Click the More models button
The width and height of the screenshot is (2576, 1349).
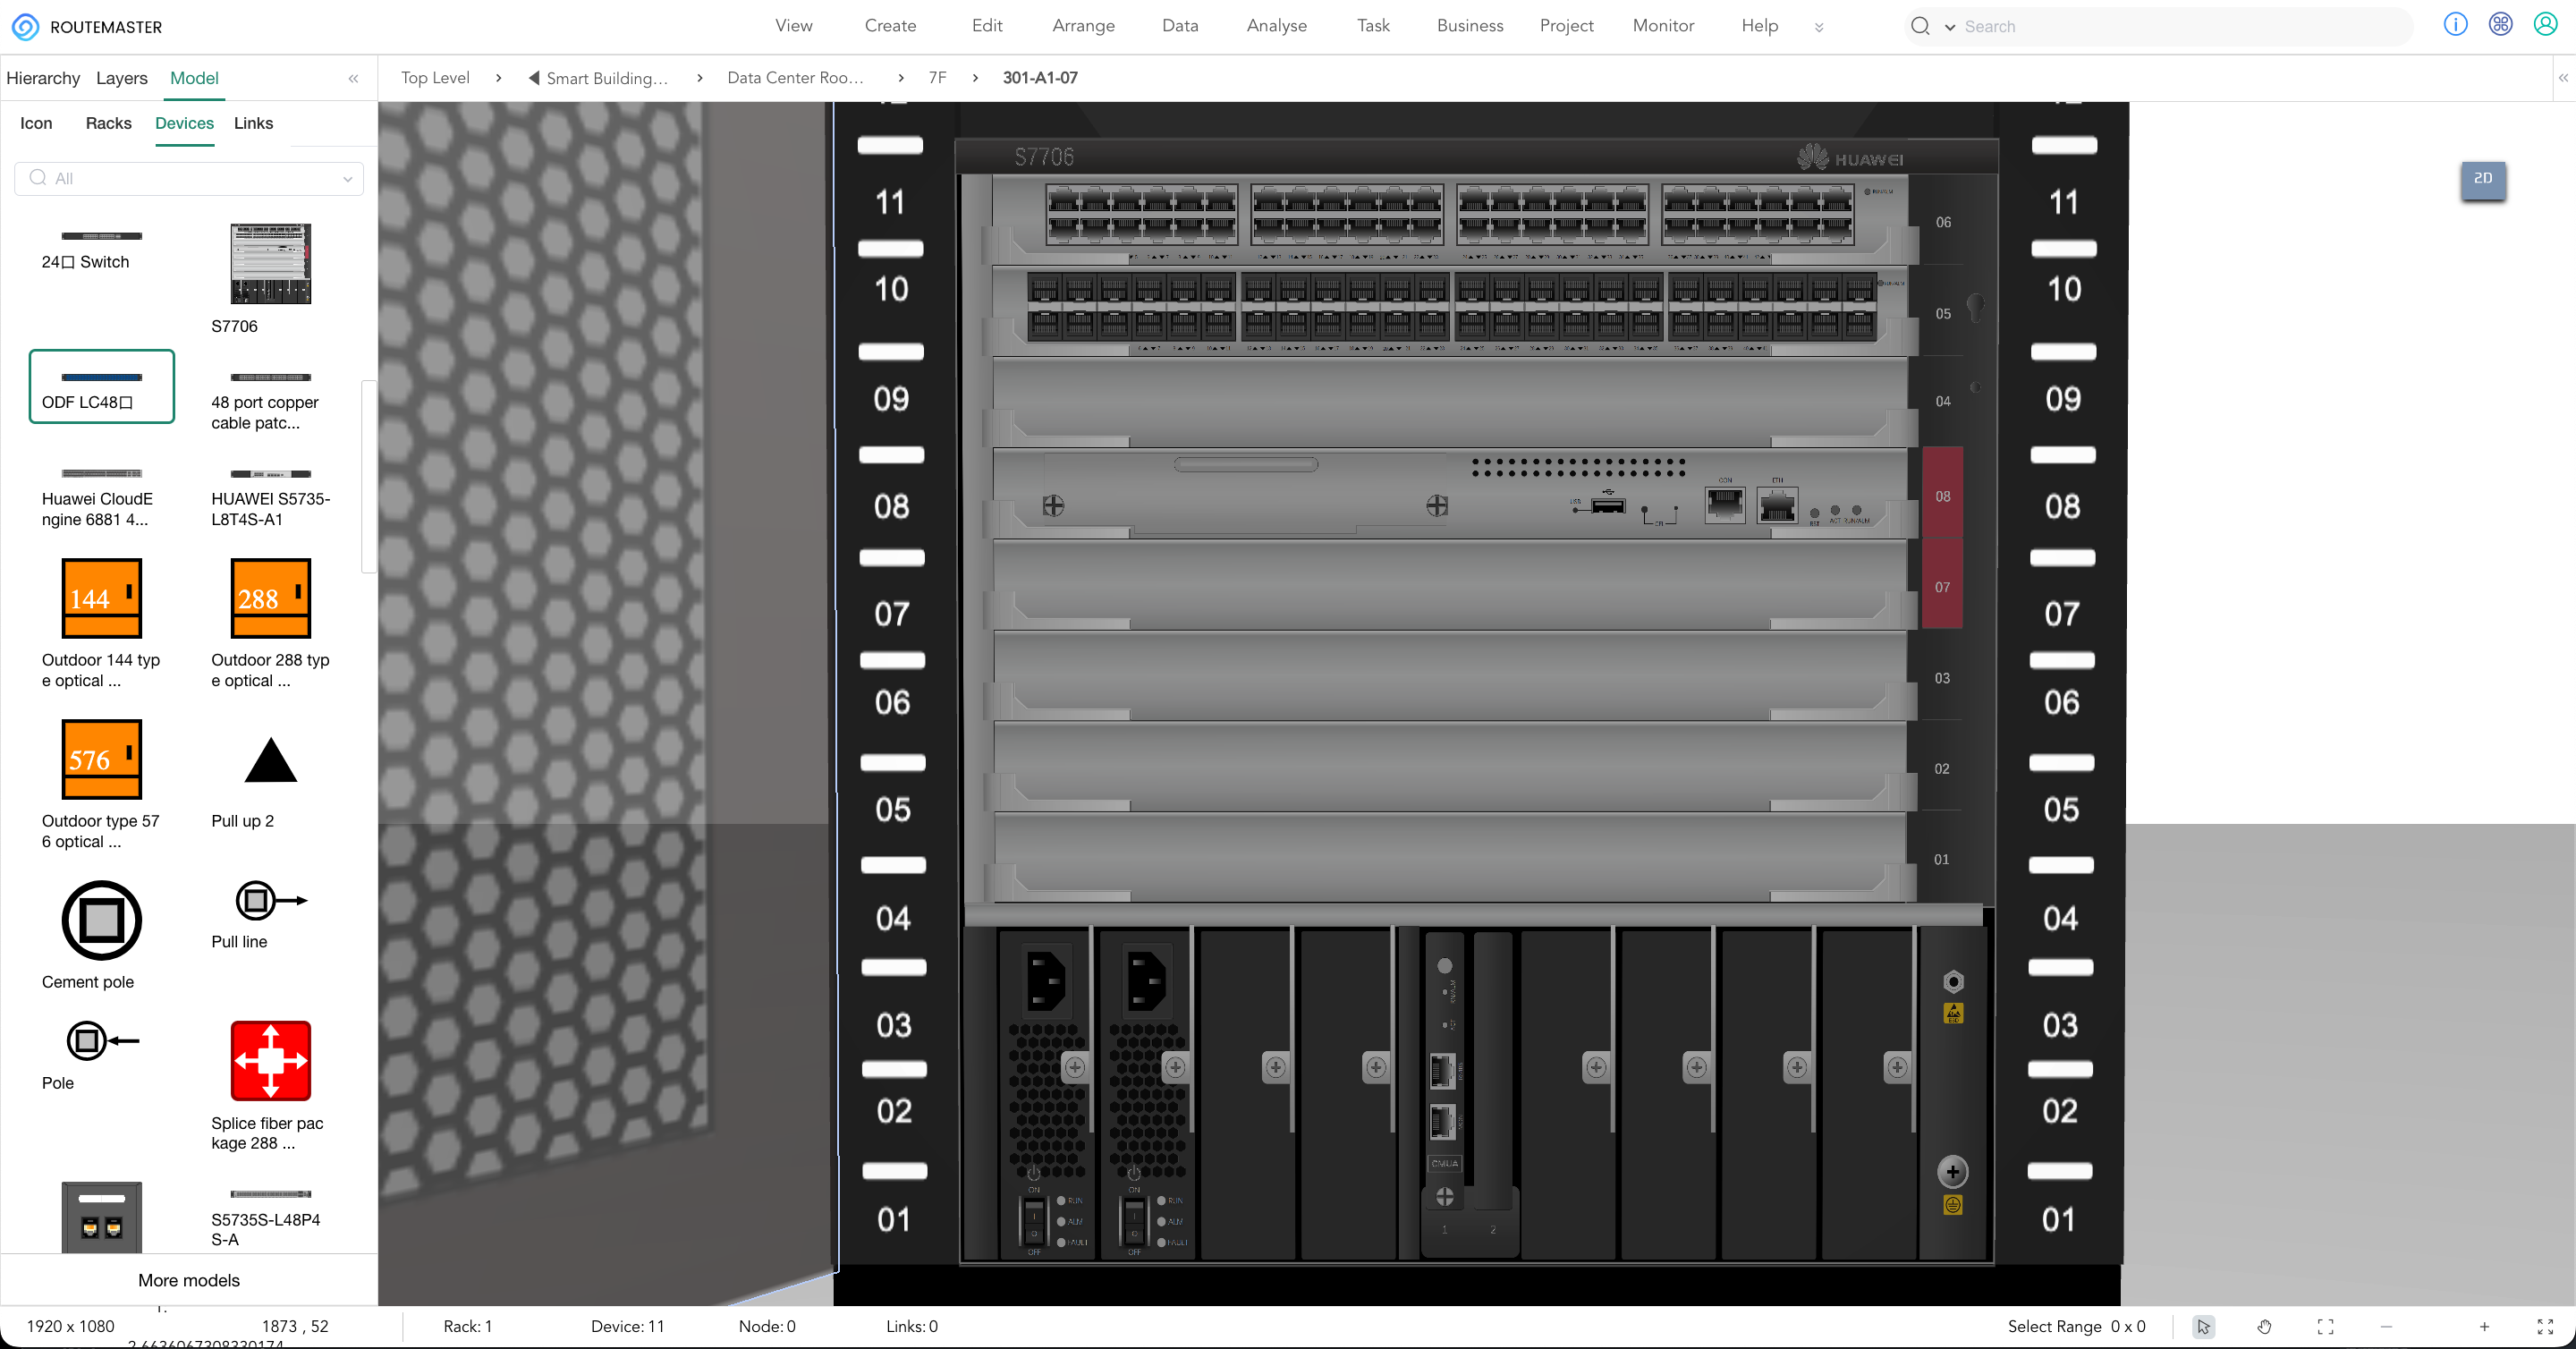pyautogui.click(x=189, y=1280)
